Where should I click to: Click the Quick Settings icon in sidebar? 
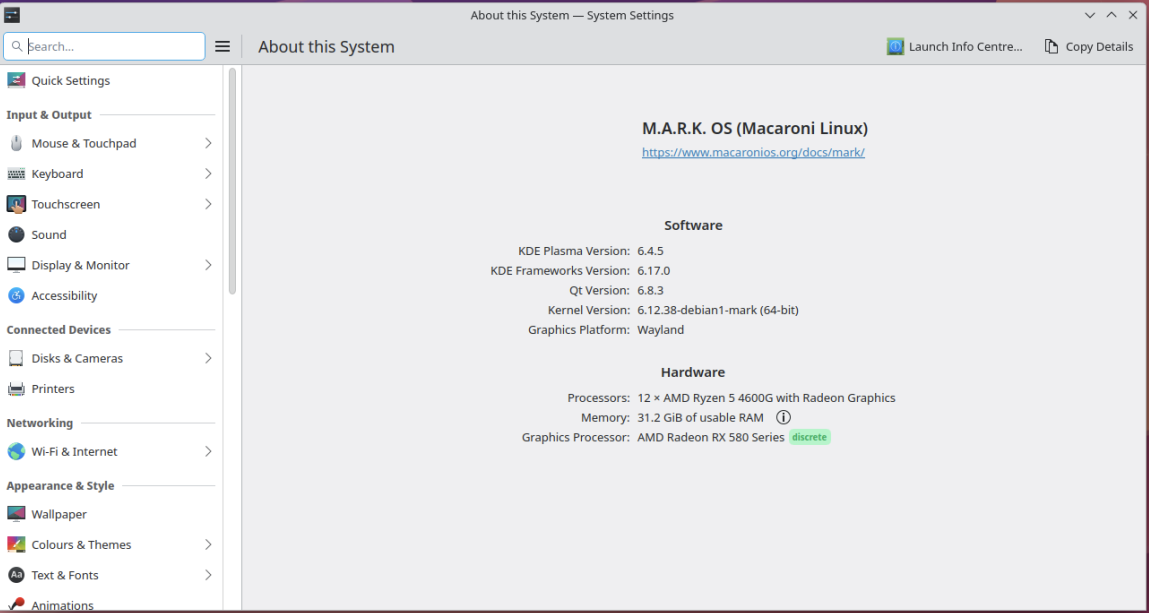click(16, 81)
